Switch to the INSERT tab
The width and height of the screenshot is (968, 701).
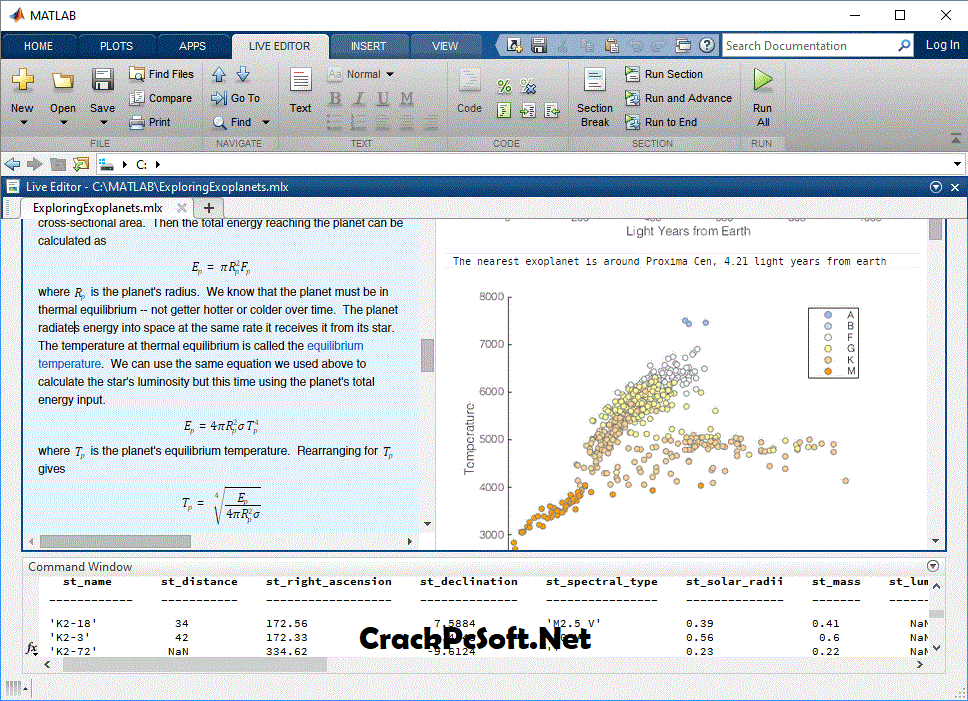(x=368, y=46)
